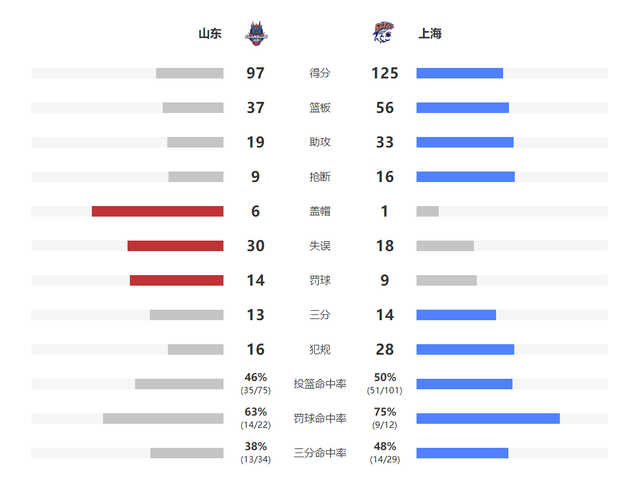
Task: Open the 上海 team name link
Action: coord(430,33)
